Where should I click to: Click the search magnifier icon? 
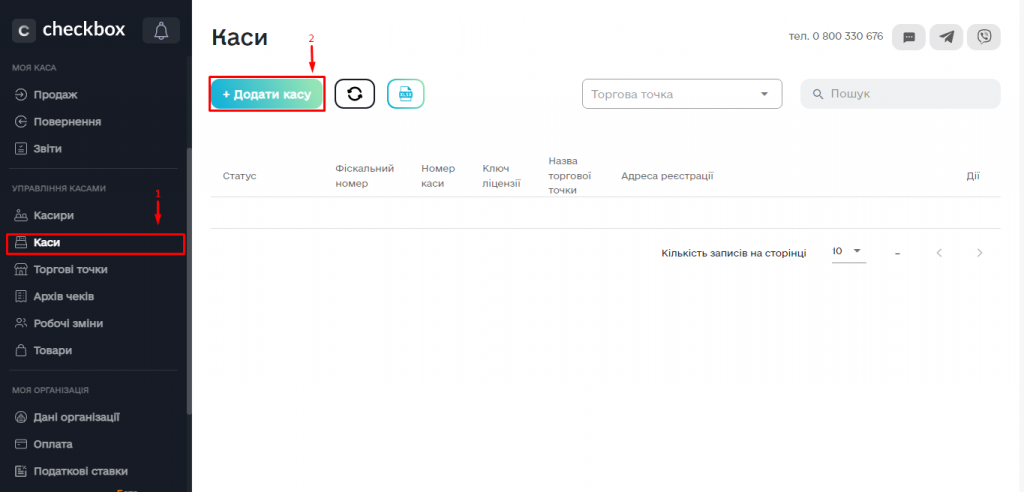point(818,94)
